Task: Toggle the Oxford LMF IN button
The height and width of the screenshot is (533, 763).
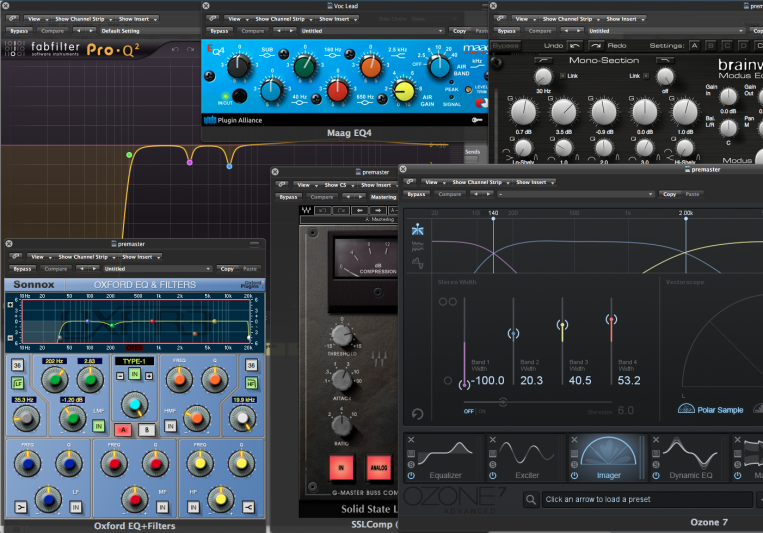Action: [x=99, y=426]
